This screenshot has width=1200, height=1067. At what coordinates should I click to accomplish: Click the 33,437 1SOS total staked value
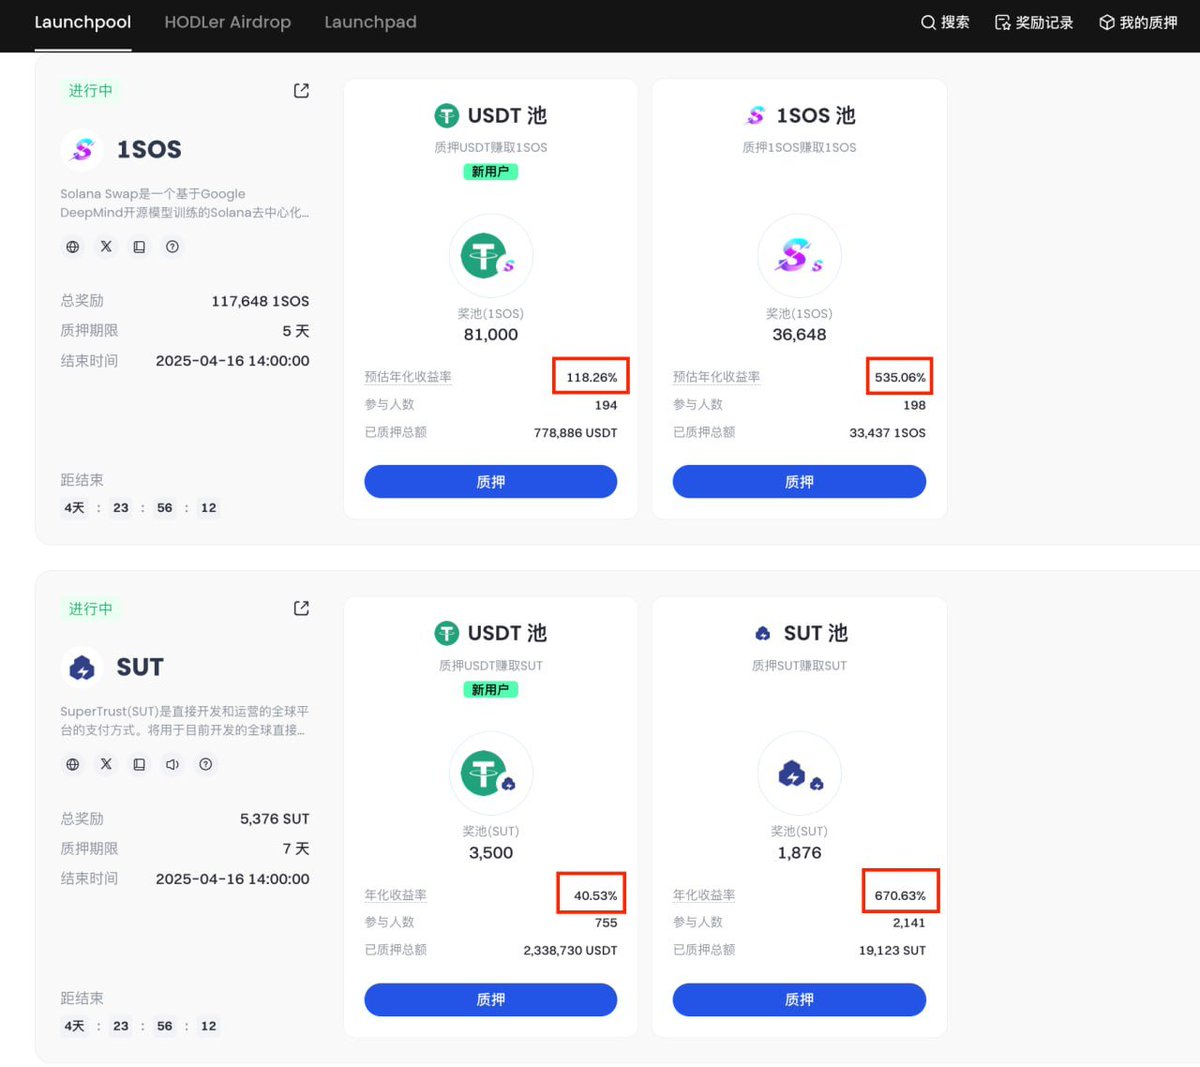point(887,433)
